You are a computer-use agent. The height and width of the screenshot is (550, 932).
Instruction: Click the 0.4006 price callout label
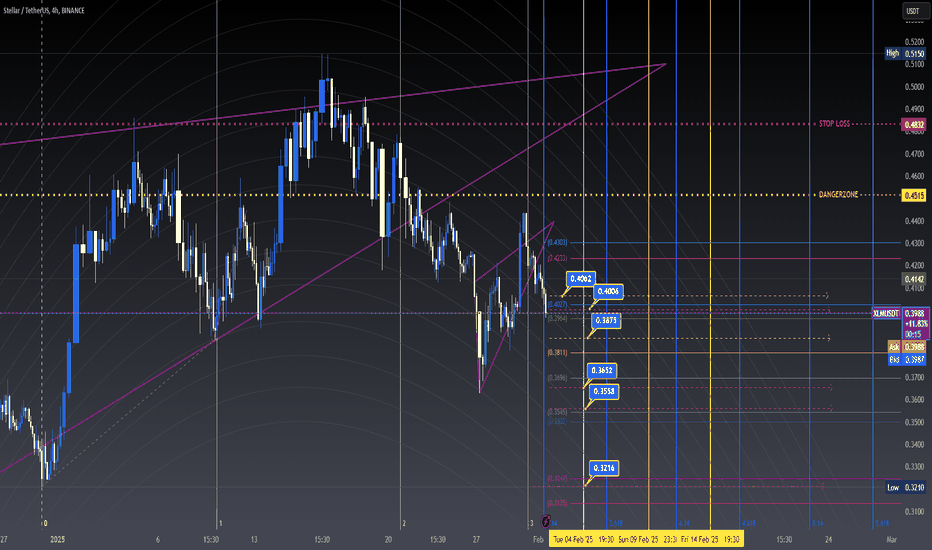608,291
